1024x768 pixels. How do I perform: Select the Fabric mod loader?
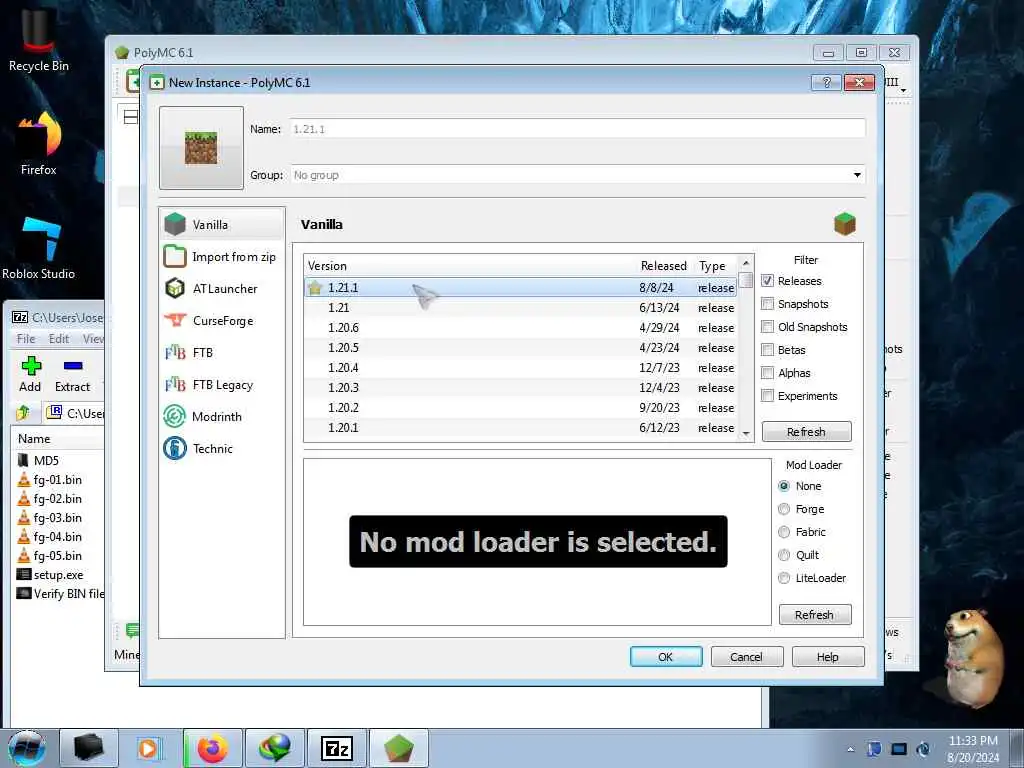(x=784, y=532)
